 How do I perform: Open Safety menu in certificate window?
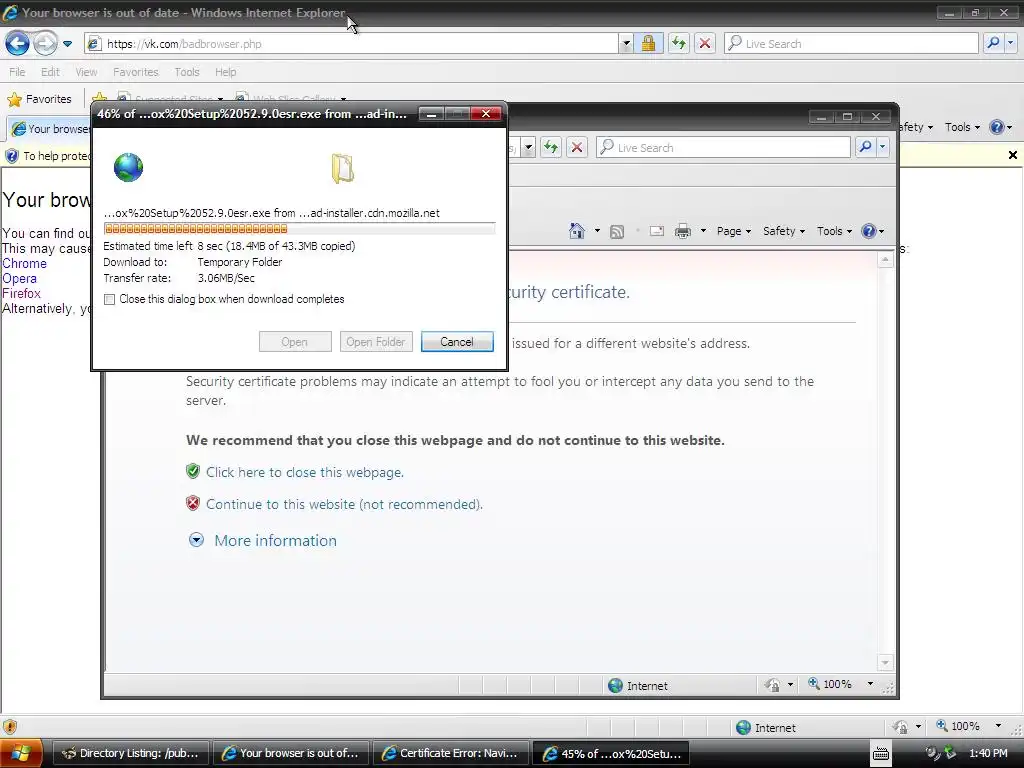pos(784,231)
